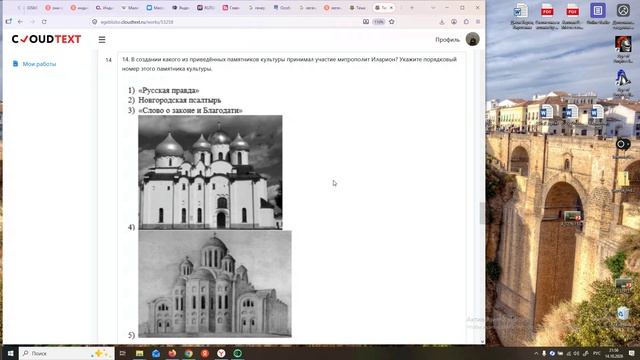Viewport: 640px width, 360px height.
Task: Click the question 14 text
Action: 289,64
